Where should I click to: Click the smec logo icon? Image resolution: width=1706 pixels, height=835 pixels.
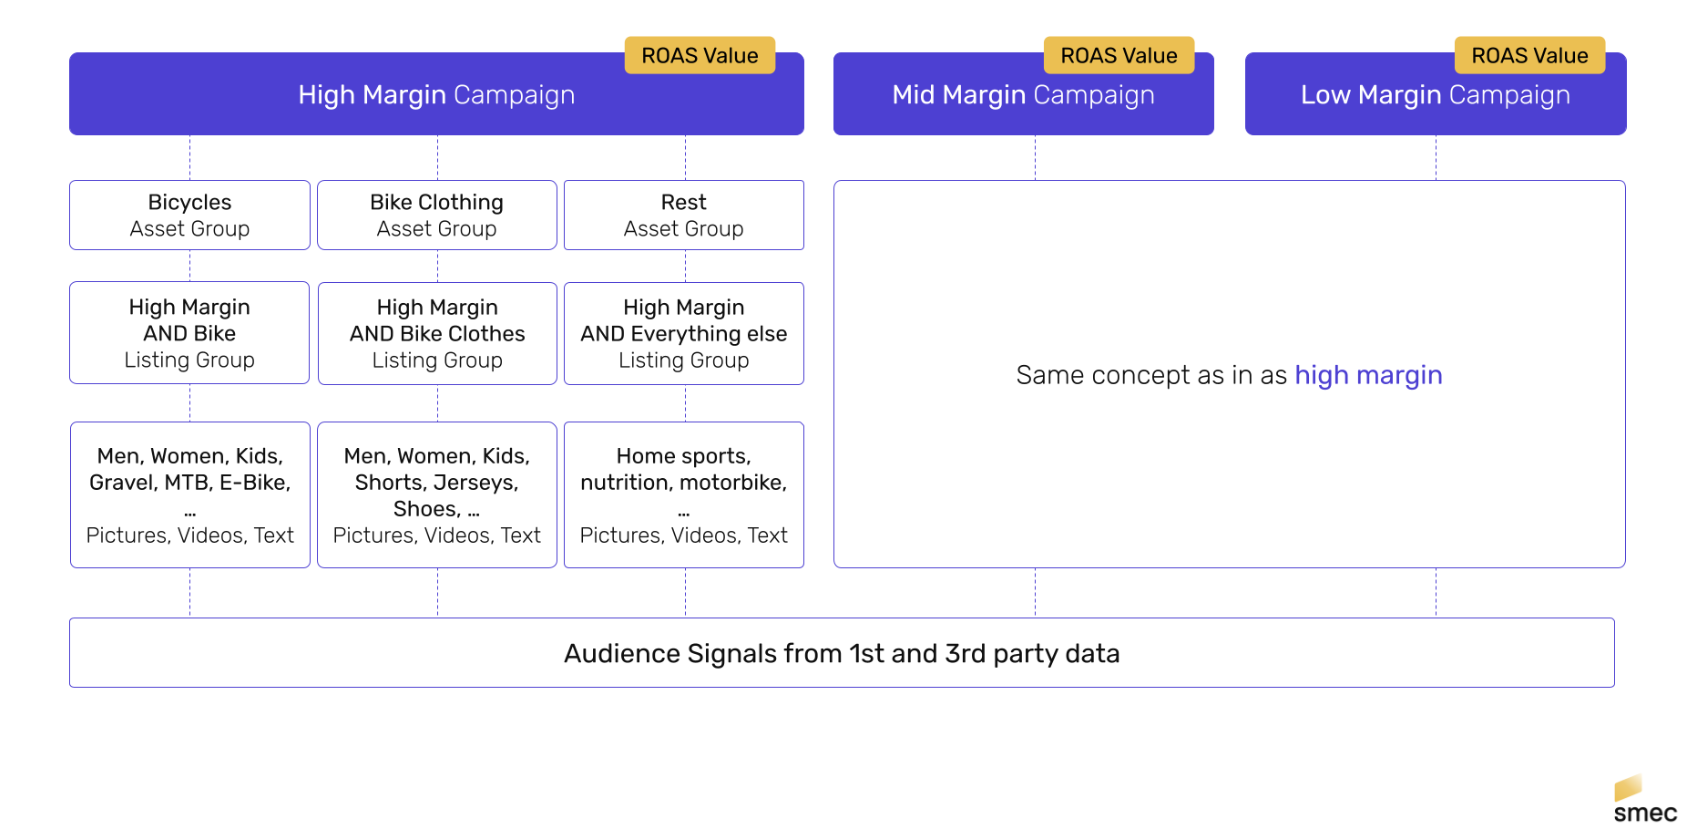1627,787
